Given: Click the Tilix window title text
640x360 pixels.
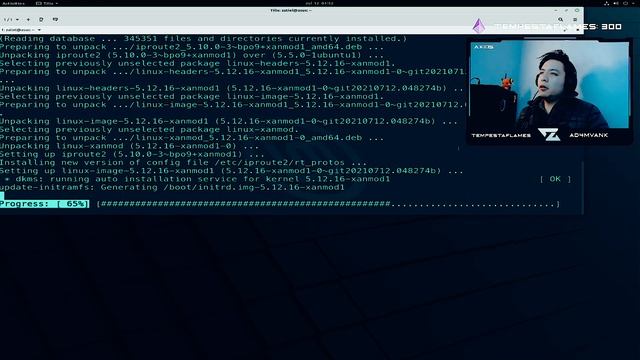Looking at the screenshot, I should 291,11.
